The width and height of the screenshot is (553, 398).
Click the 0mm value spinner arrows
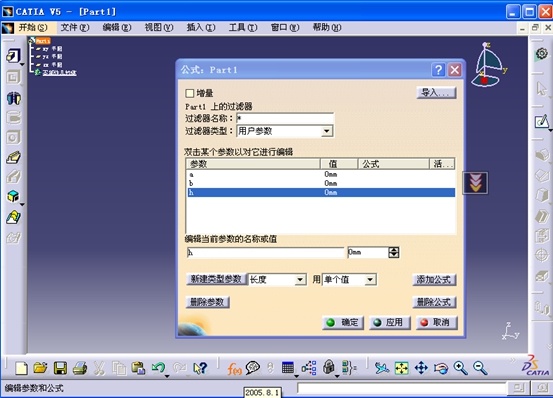pyautogui.click(x=394, y=252)
